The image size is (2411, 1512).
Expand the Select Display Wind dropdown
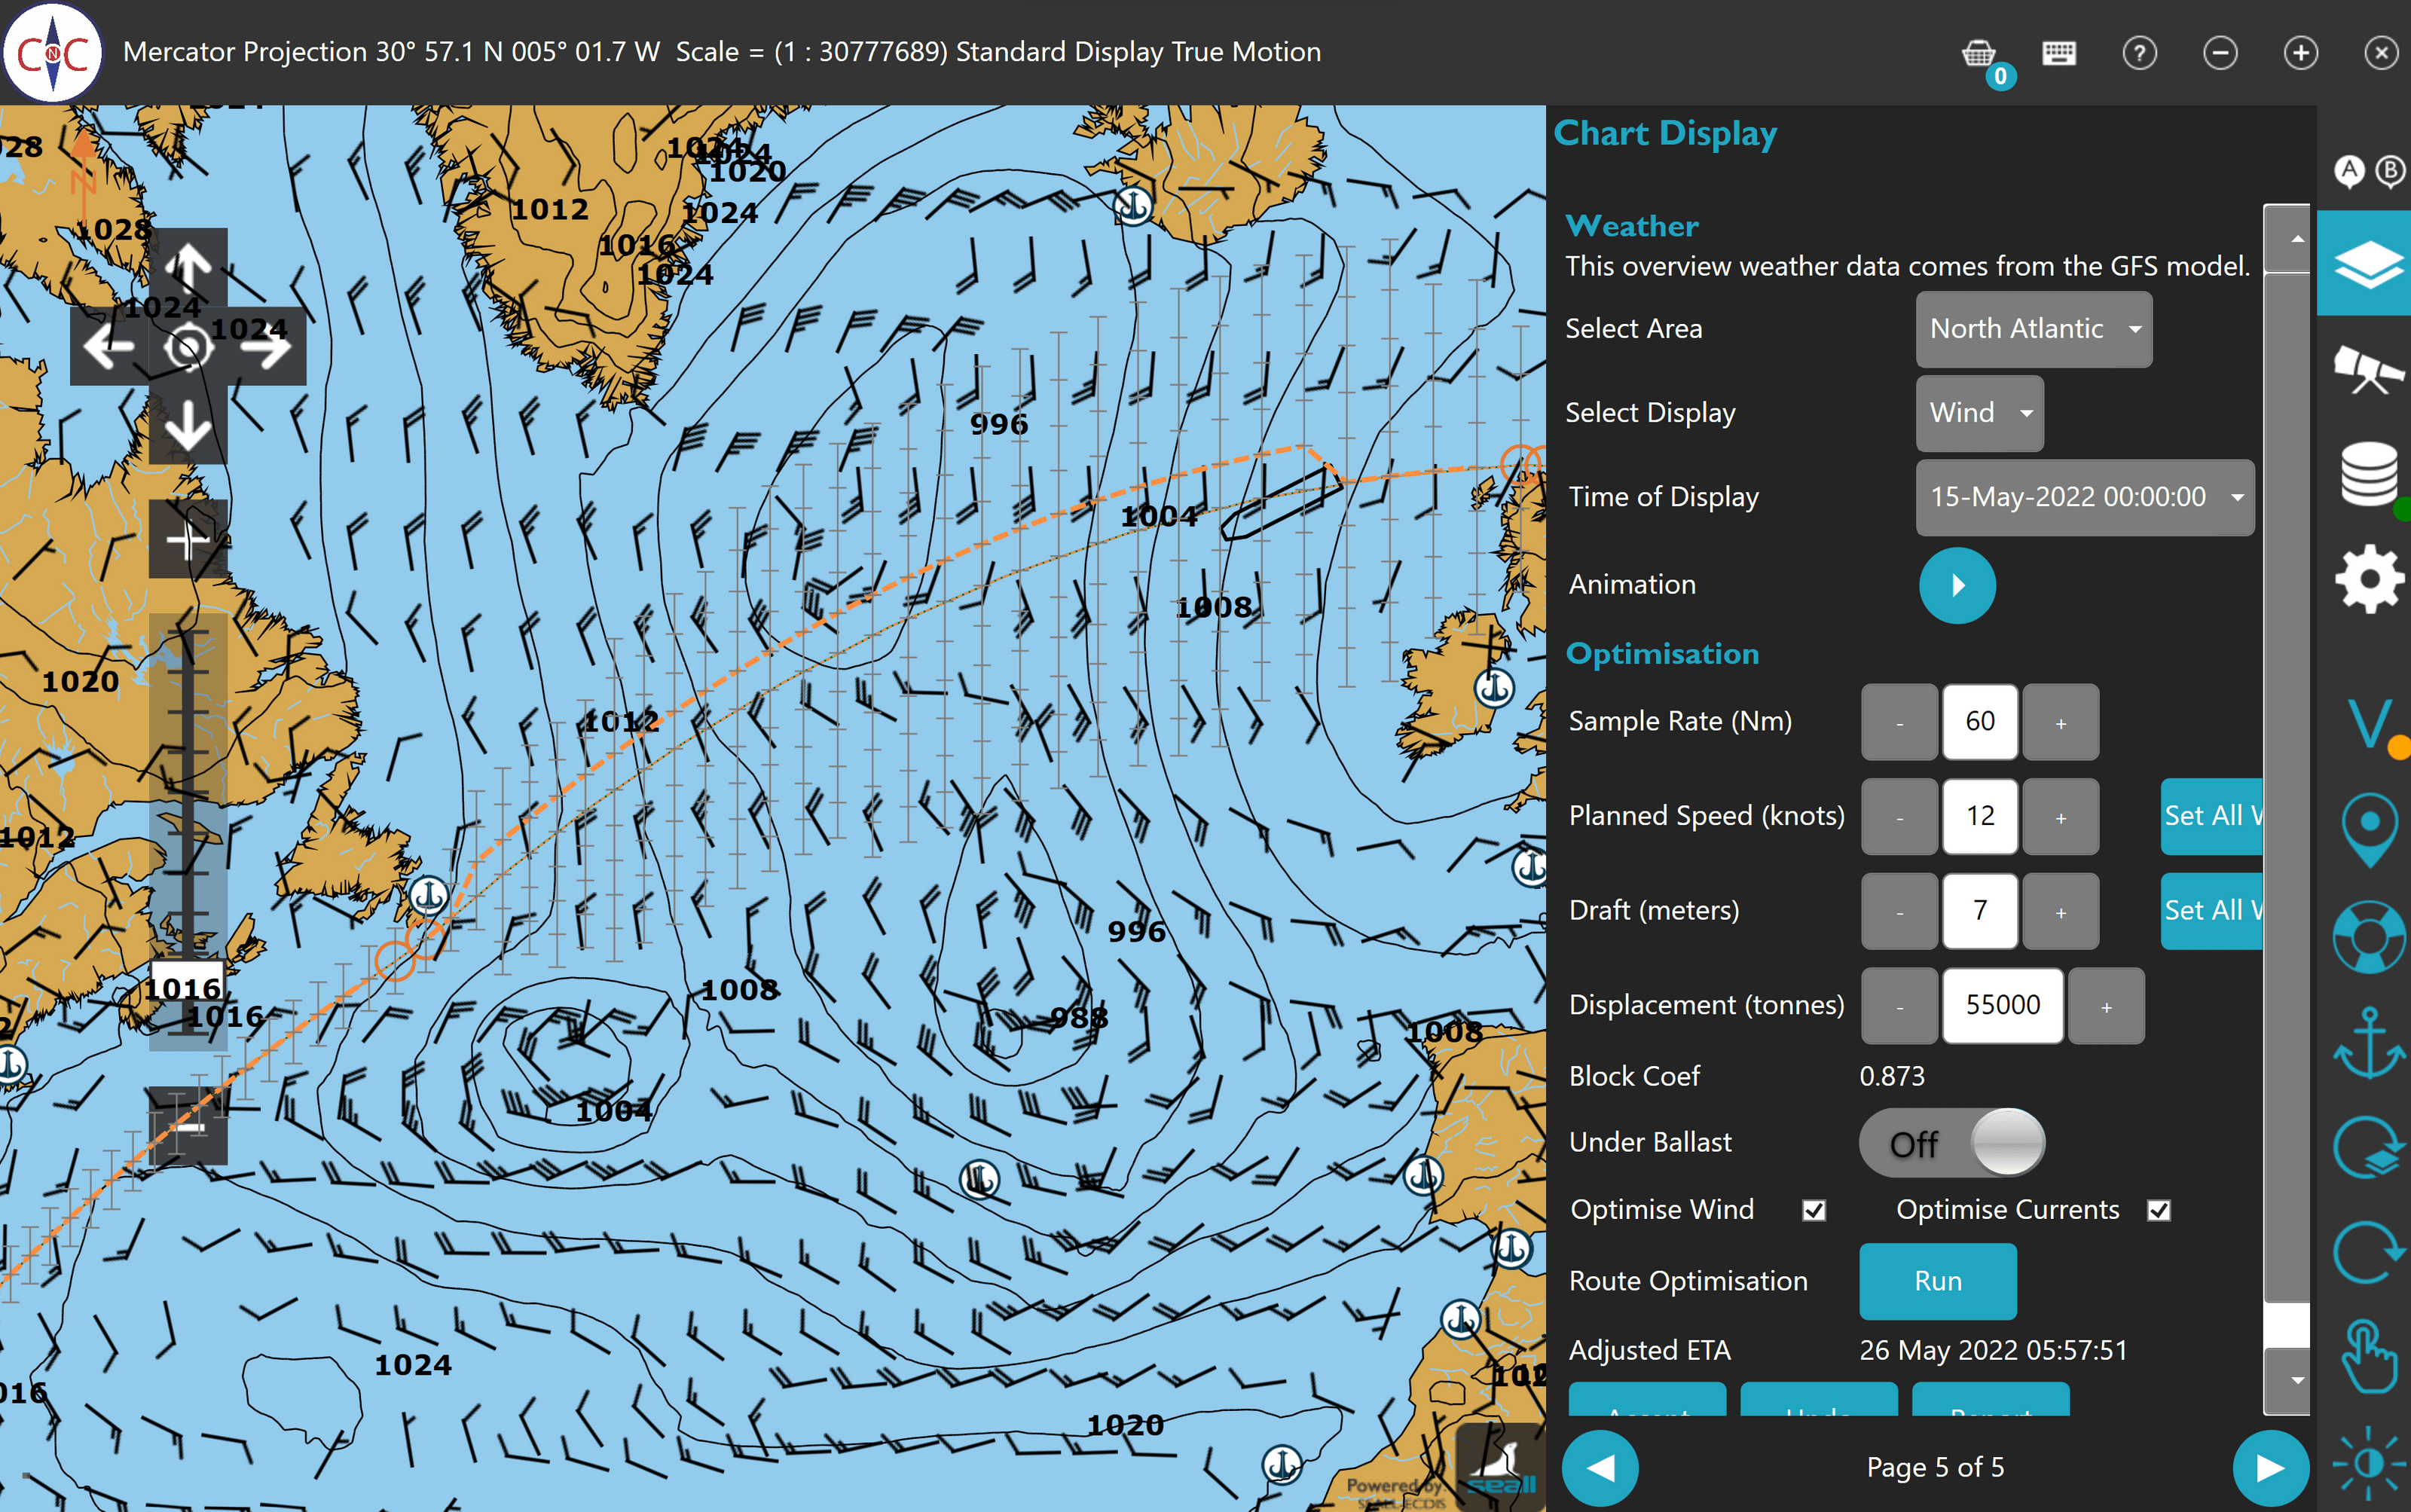(1979, 413)
